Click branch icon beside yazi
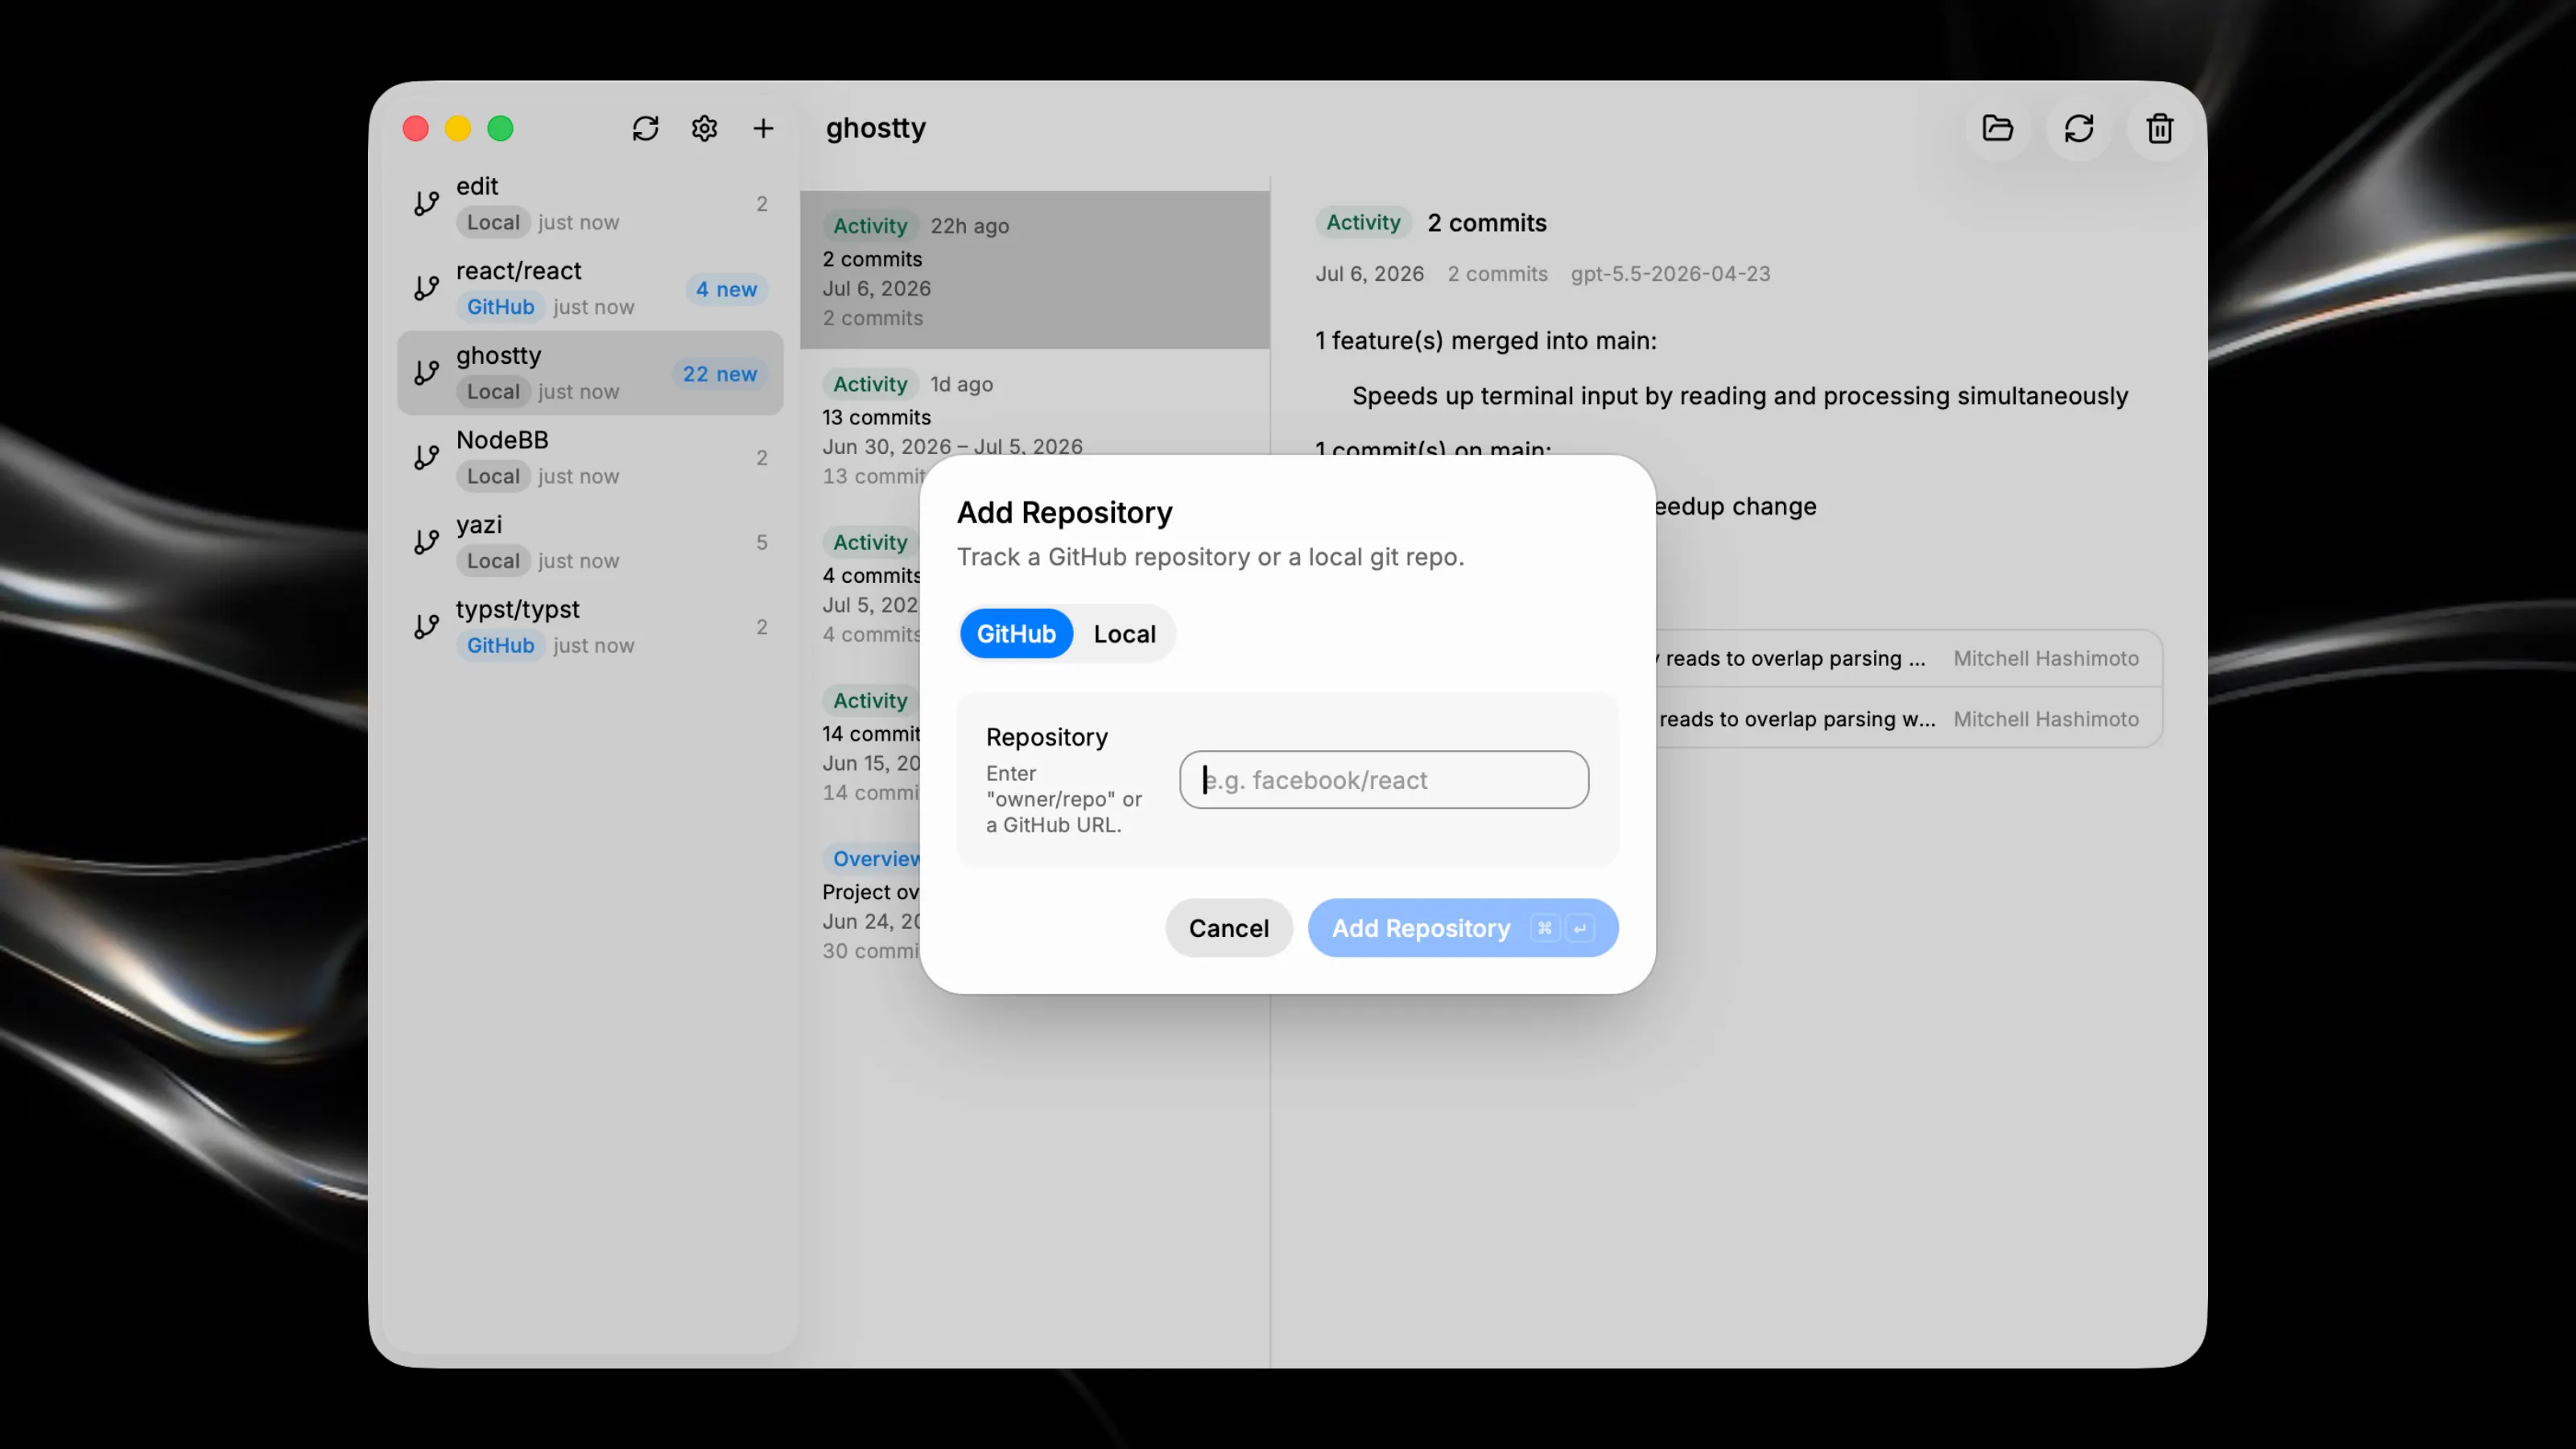The height and width of the screenshot is (1449, 2576). tap(427, 542)
